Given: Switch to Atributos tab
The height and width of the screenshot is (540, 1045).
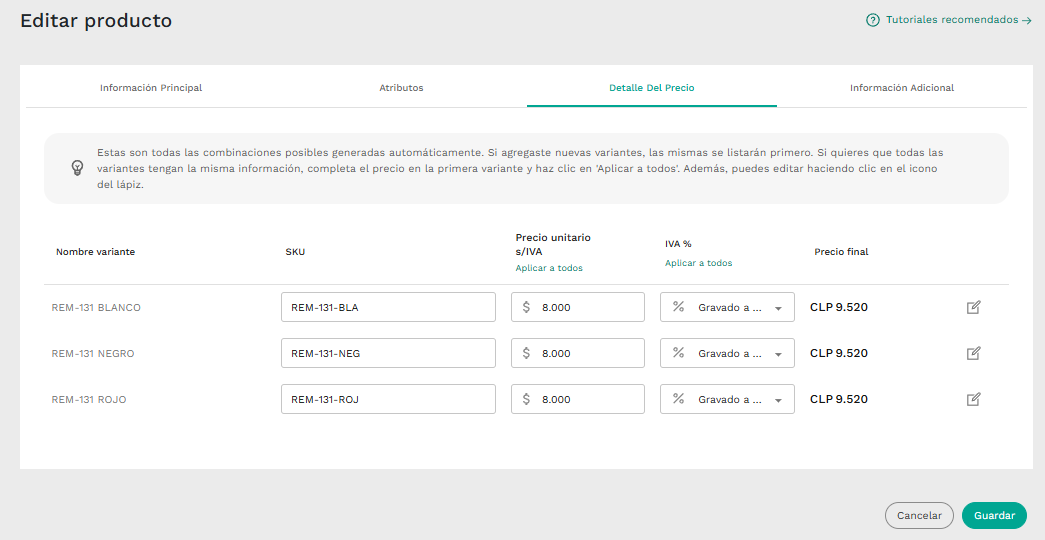Looking at the screenshot, I should [x=401, y=87].
